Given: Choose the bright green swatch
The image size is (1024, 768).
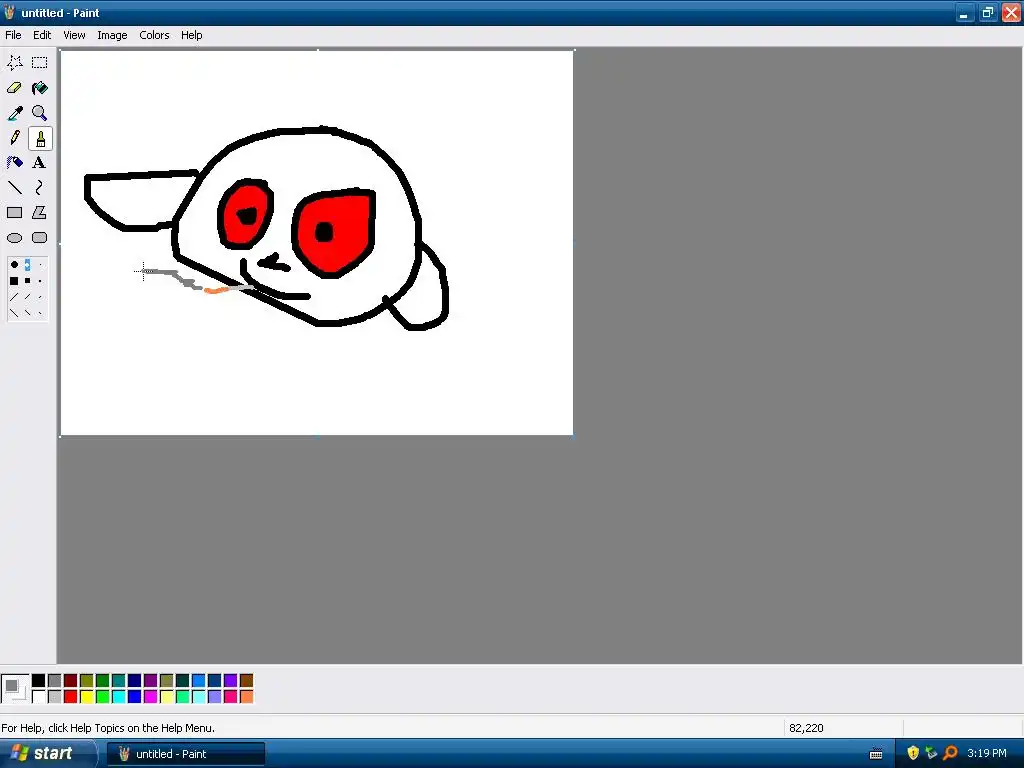Looking at the screenshot, I should pyautogui.click(x=103, y=697).
